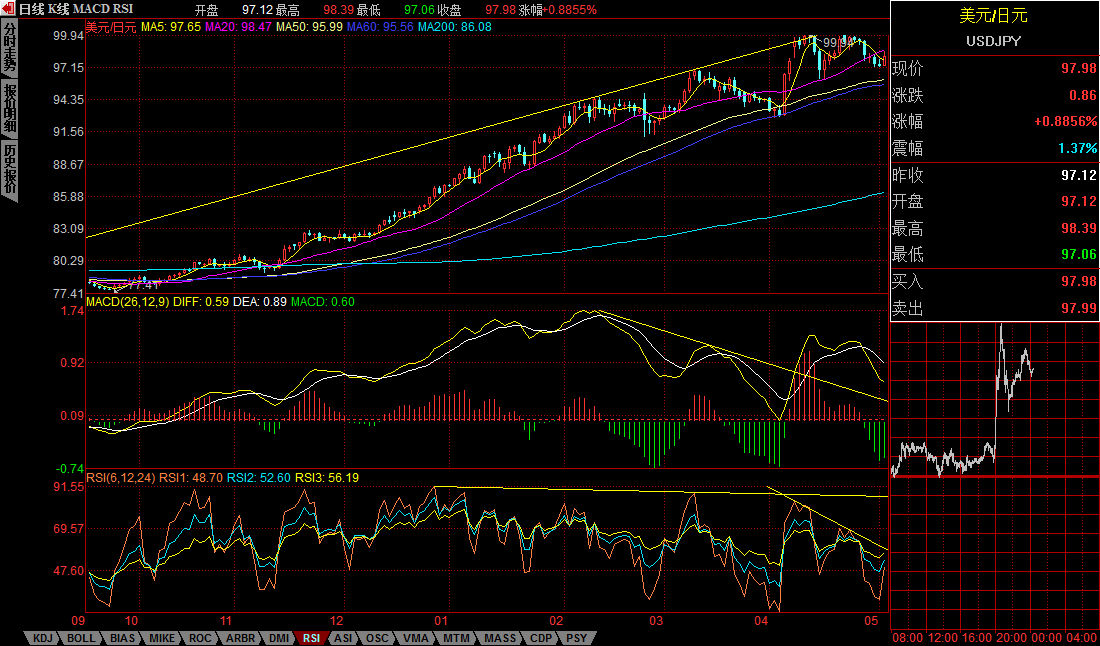Open the 报价明细 side tab
Image resolution: width=1100 pixels, height=646 pixels.
click(9, 109)
